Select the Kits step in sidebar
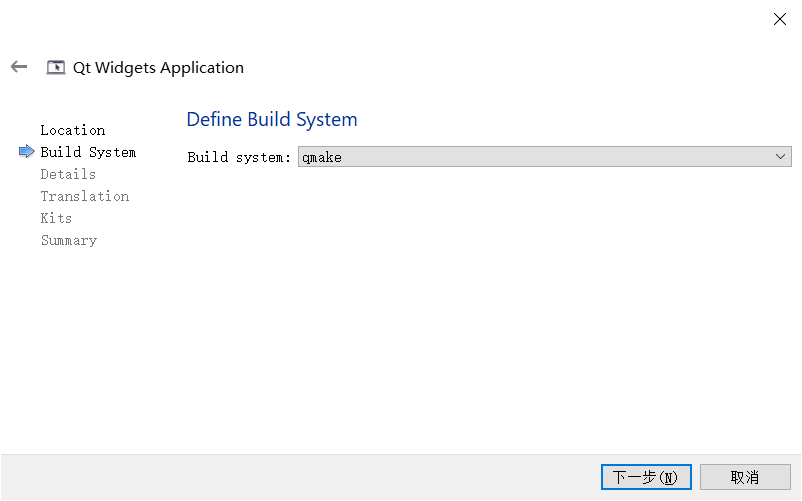 [x=56, y=218]
